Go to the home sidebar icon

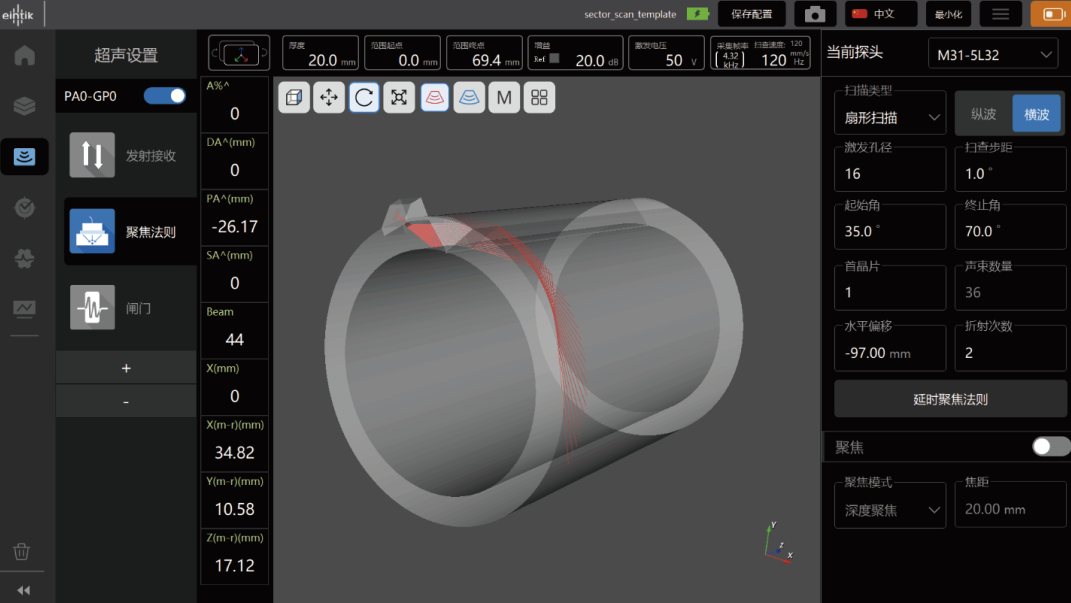tap(24, 55)
